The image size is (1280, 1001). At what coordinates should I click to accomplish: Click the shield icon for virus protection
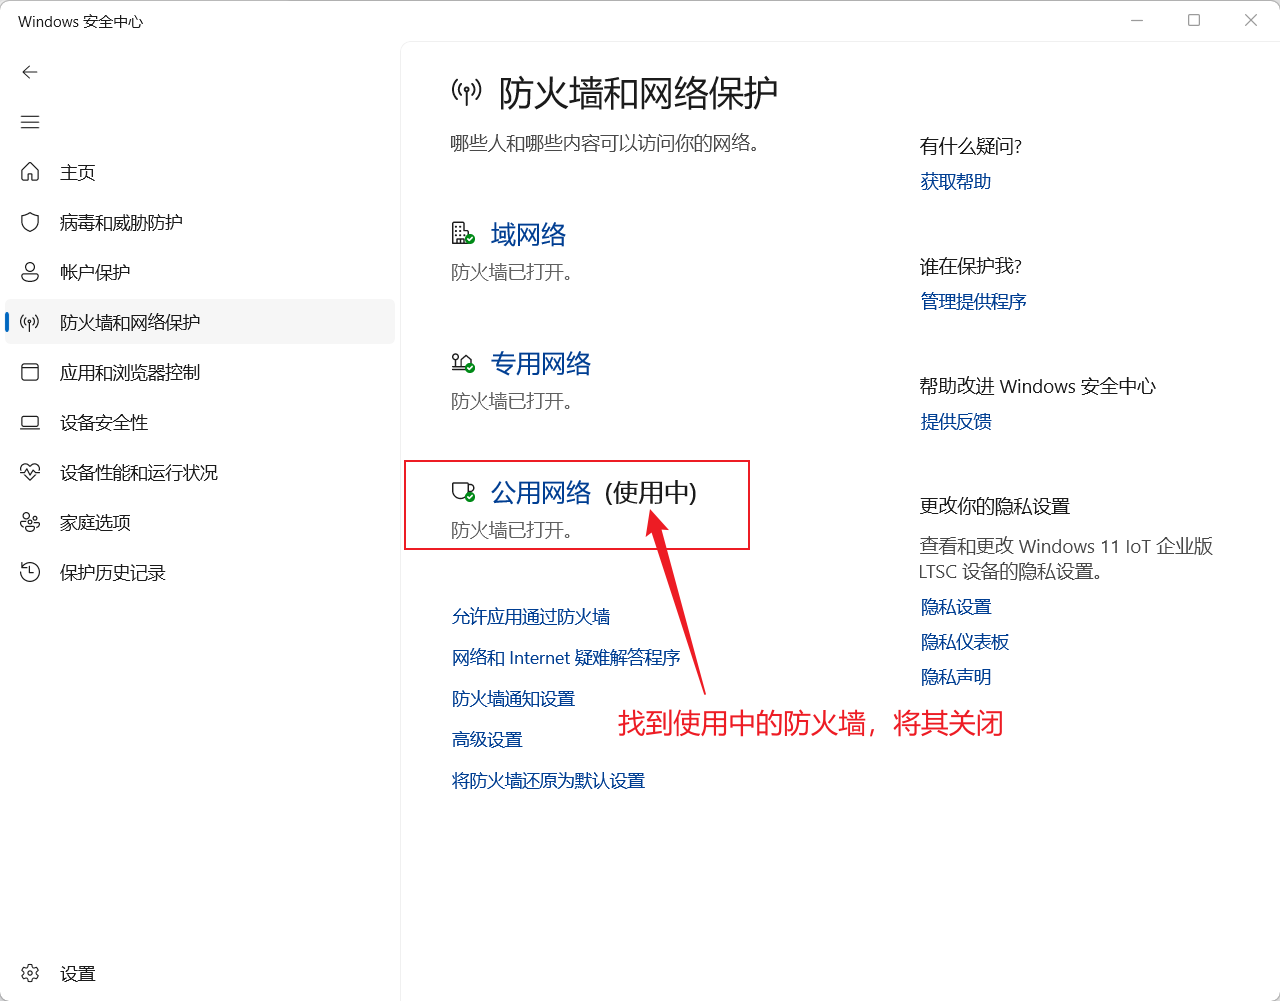pyautogui.click(x=30, y=222)
